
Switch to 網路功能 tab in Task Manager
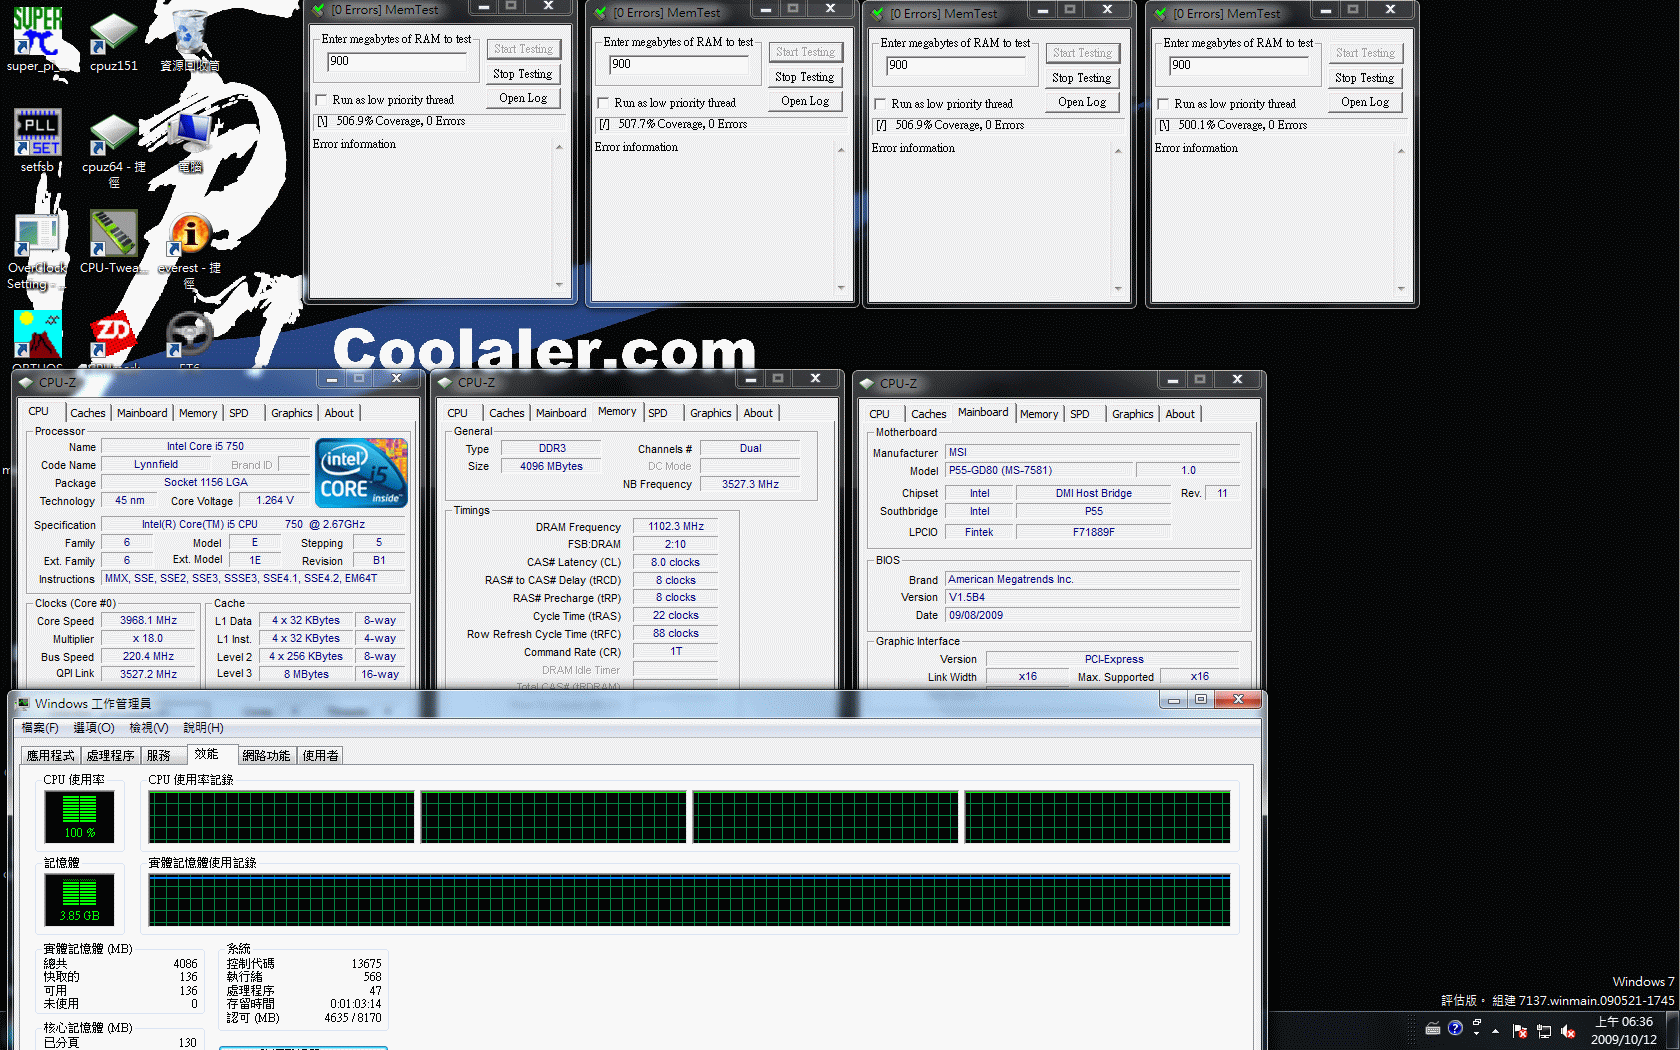267,756
